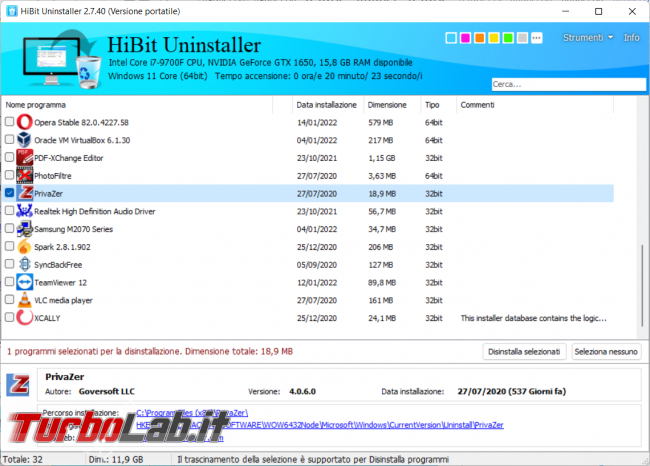Click the Opera Stable program icon
This screenshot has width=650, height=466.
click(x=24, y=122)
